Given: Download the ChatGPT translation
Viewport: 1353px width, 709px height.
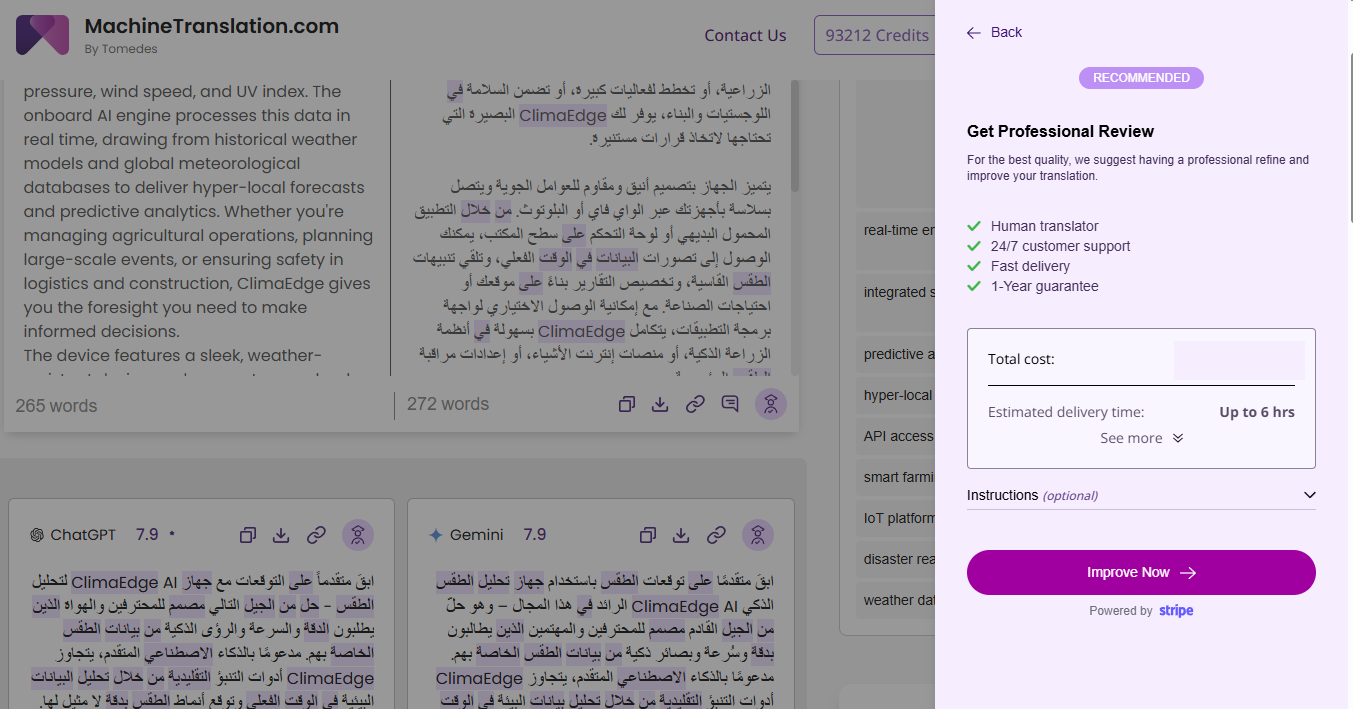Looking at the screenshot, I should pos(282,535).
